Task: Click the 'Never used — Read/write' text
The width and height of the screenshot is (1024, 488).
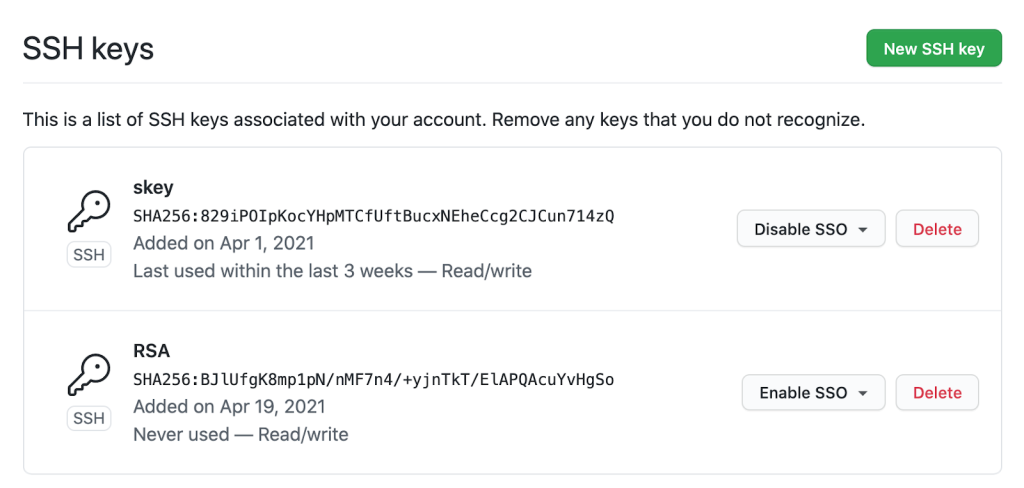Action: (240, 435)
